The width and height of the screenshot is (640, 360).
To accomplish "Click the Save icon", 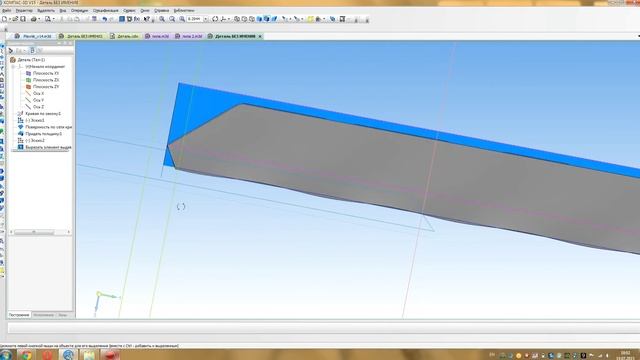I will click(23, 19).
